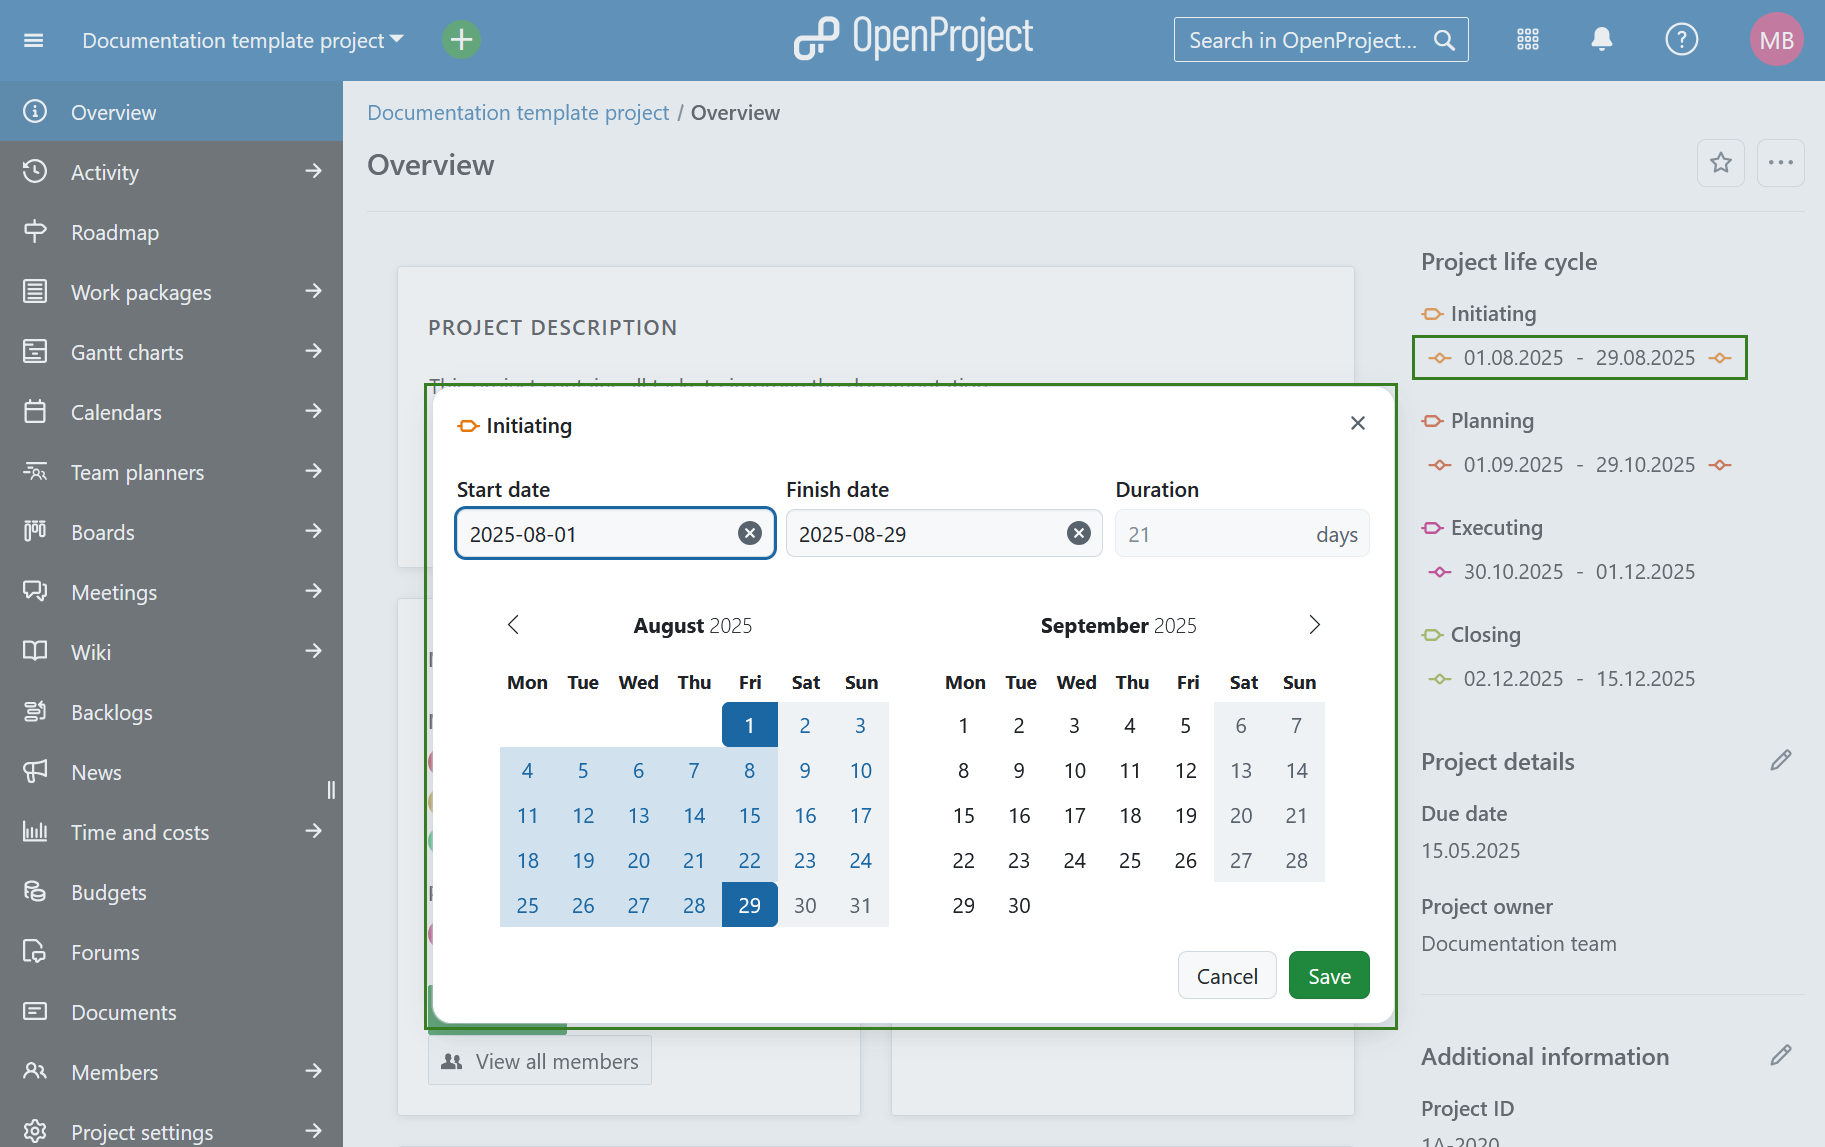Pick September 10 in the calendar
This screenshot has width=1825, height=1147.
tap(1074, 770)
